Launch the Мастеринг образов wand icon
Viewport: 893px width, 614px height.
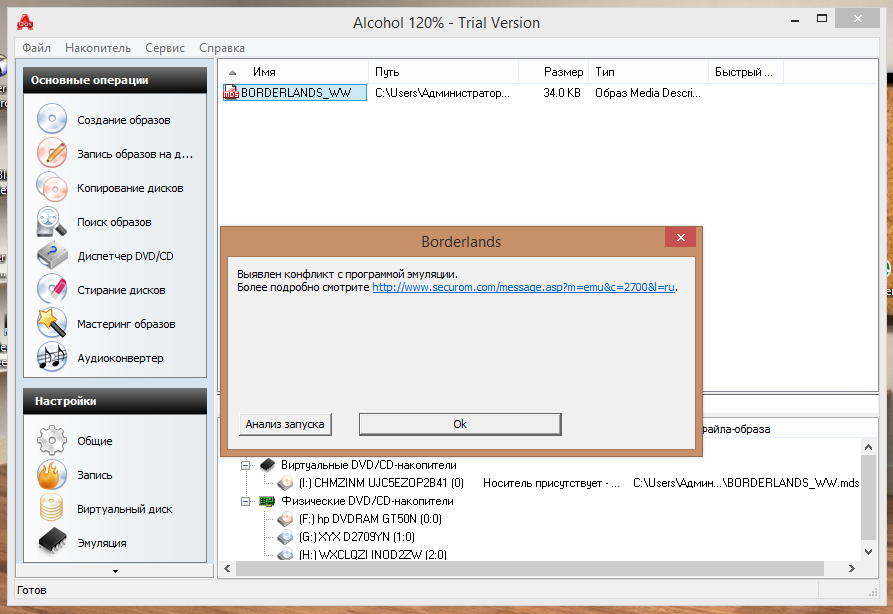coord(52,323)
